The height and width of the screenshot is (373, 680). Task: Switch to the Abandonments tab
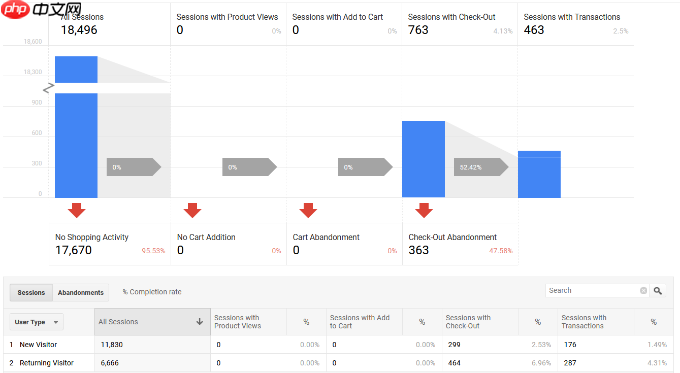[x=81, y=293]
